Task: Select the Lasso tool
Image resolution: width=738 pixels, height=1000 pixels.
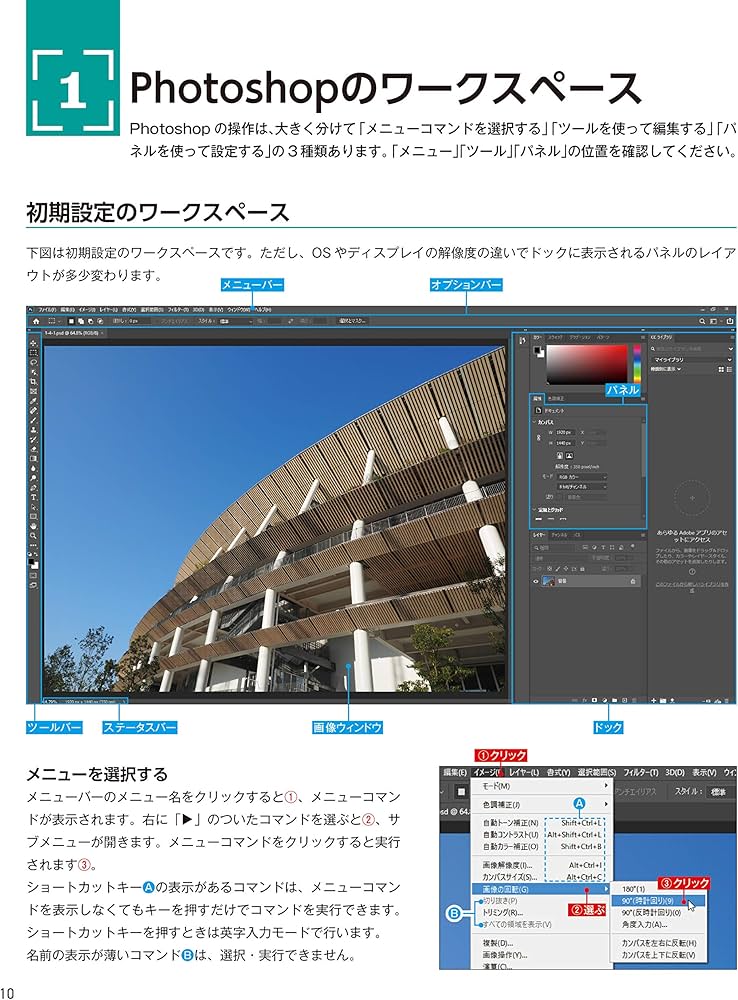Action: click(x=33, y=362)
